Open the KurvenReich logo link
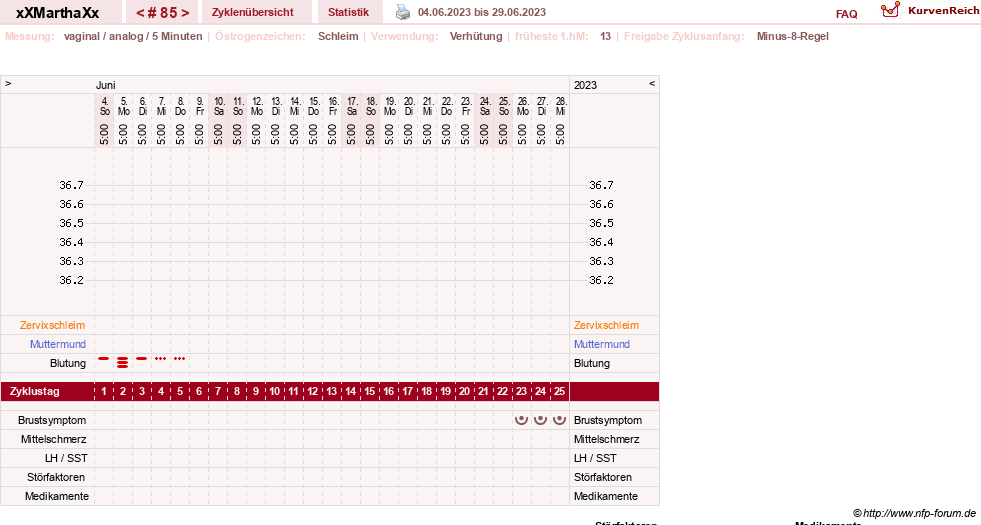Screen dimensions: 981x525 click(x=930, y=11)
